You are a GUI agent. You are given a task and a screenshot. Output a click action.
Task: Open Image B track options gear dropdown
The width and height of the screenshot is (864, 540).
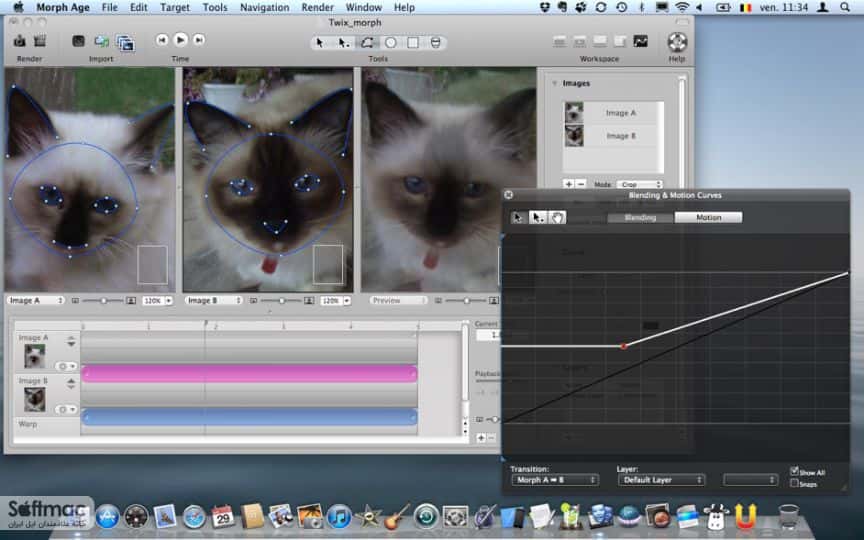pyautogui.click(x=66, y=409)
